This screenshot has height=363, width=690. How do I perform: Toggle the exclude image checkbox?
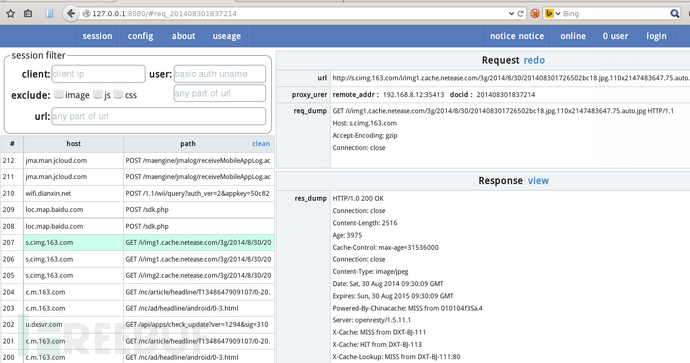pos(59,94)
